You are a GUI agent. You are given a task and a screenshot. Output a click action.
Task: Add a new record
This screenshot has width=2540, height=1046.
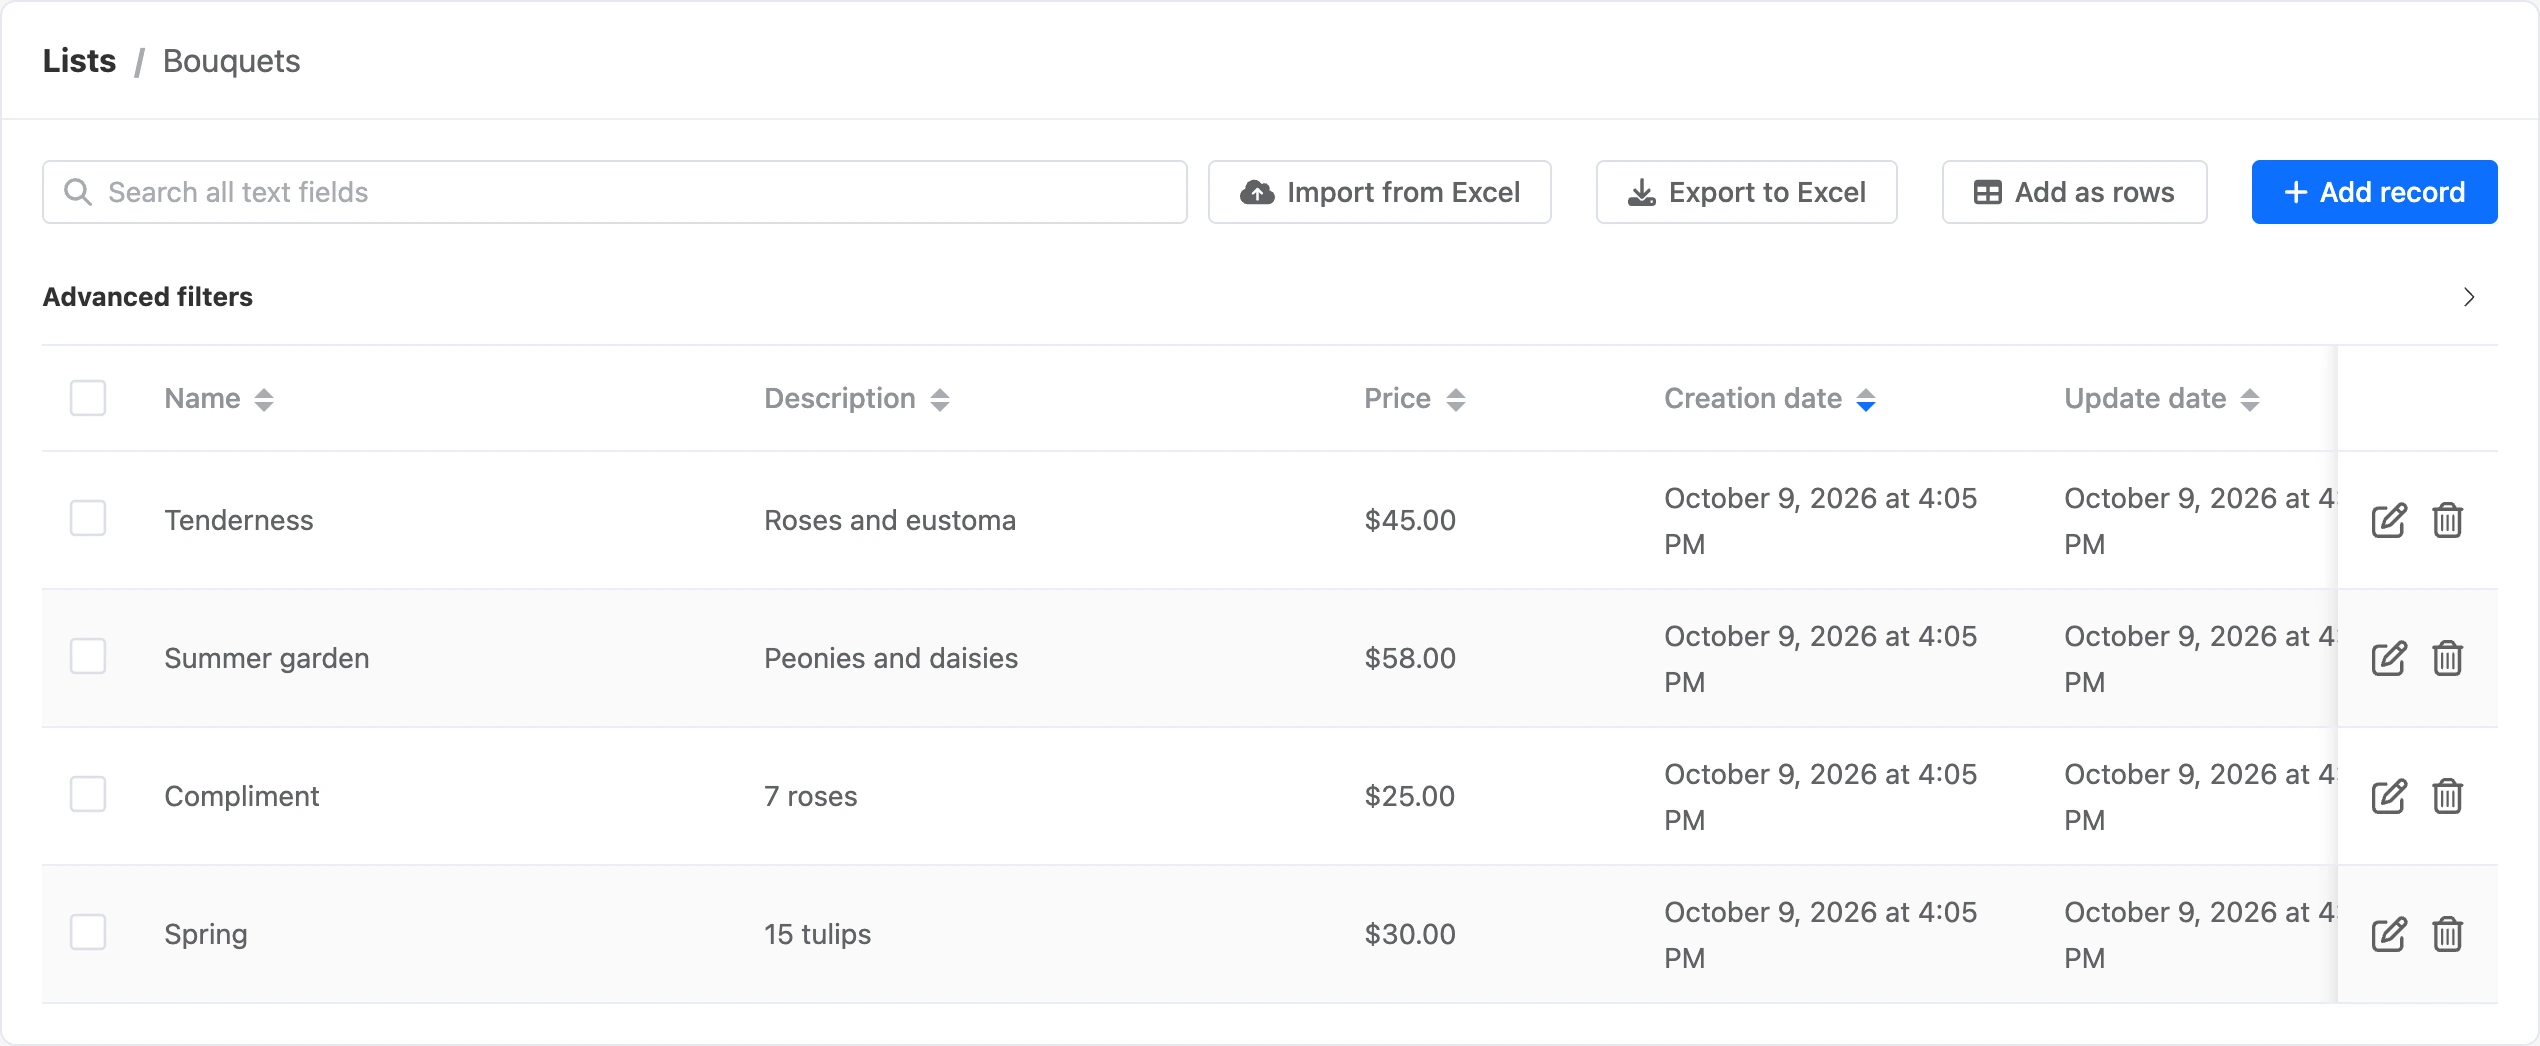click(x=2375, y=192)
